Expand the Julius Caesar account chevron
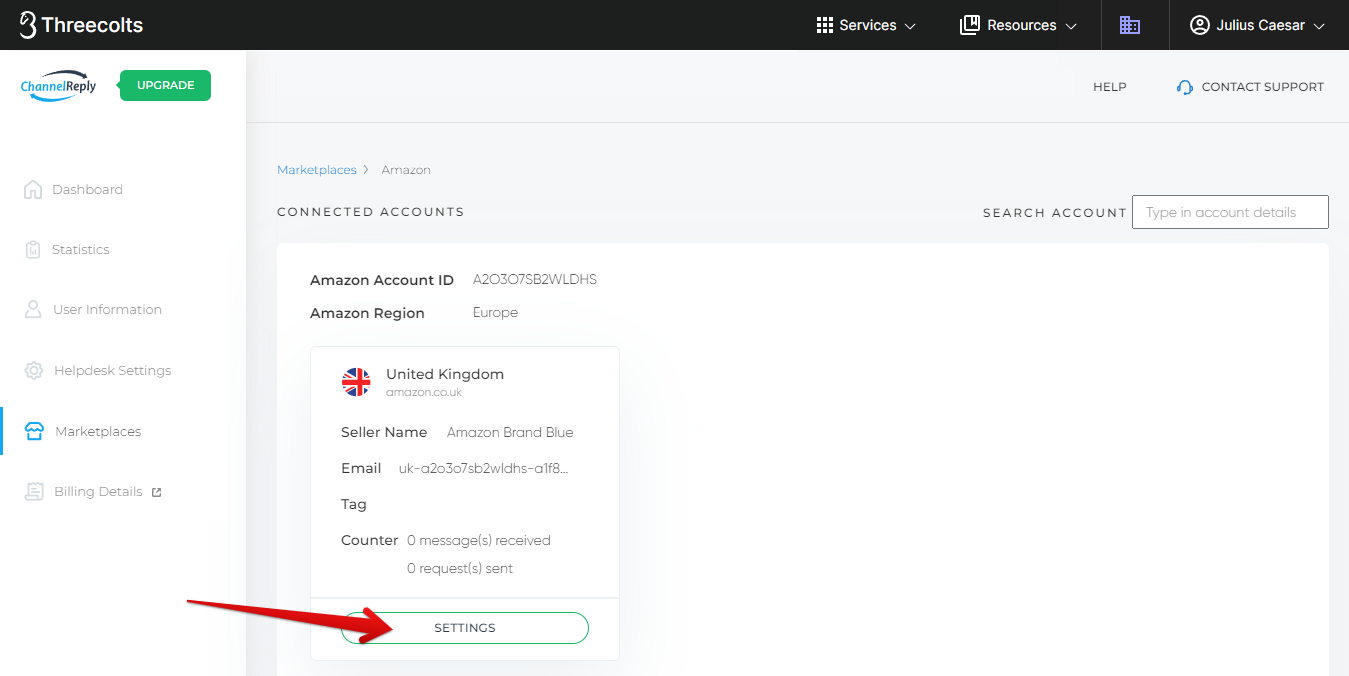 click(1319, 26)
